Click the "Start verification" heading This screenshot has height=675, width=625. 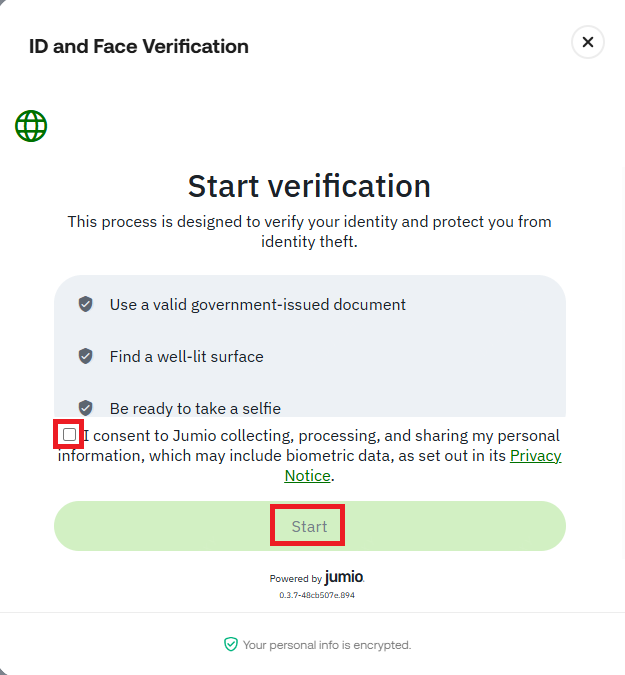(x=309, y=186)
